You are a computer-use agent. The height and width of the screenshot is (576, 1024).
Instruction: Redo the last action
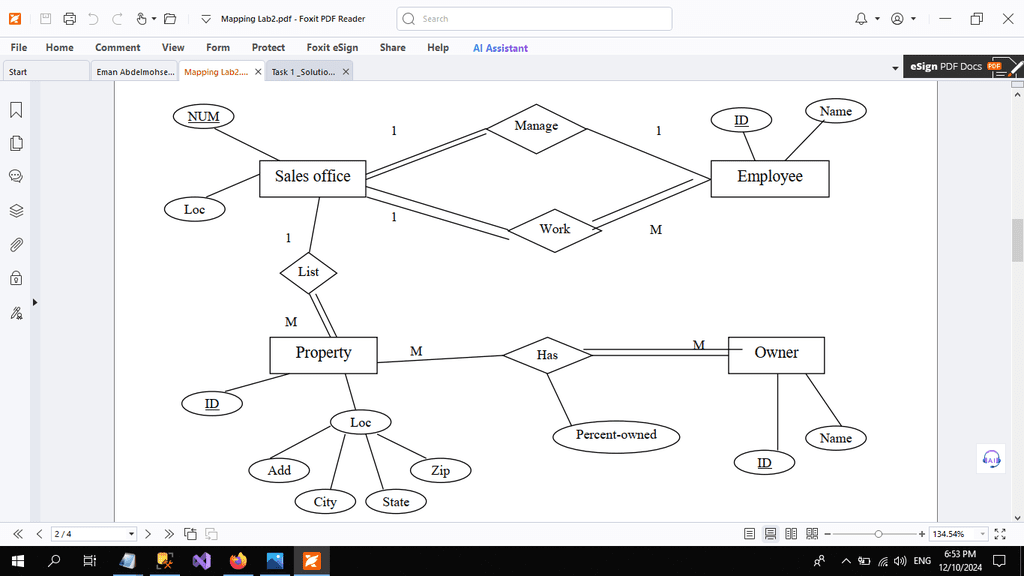click(x=118, y=19)
